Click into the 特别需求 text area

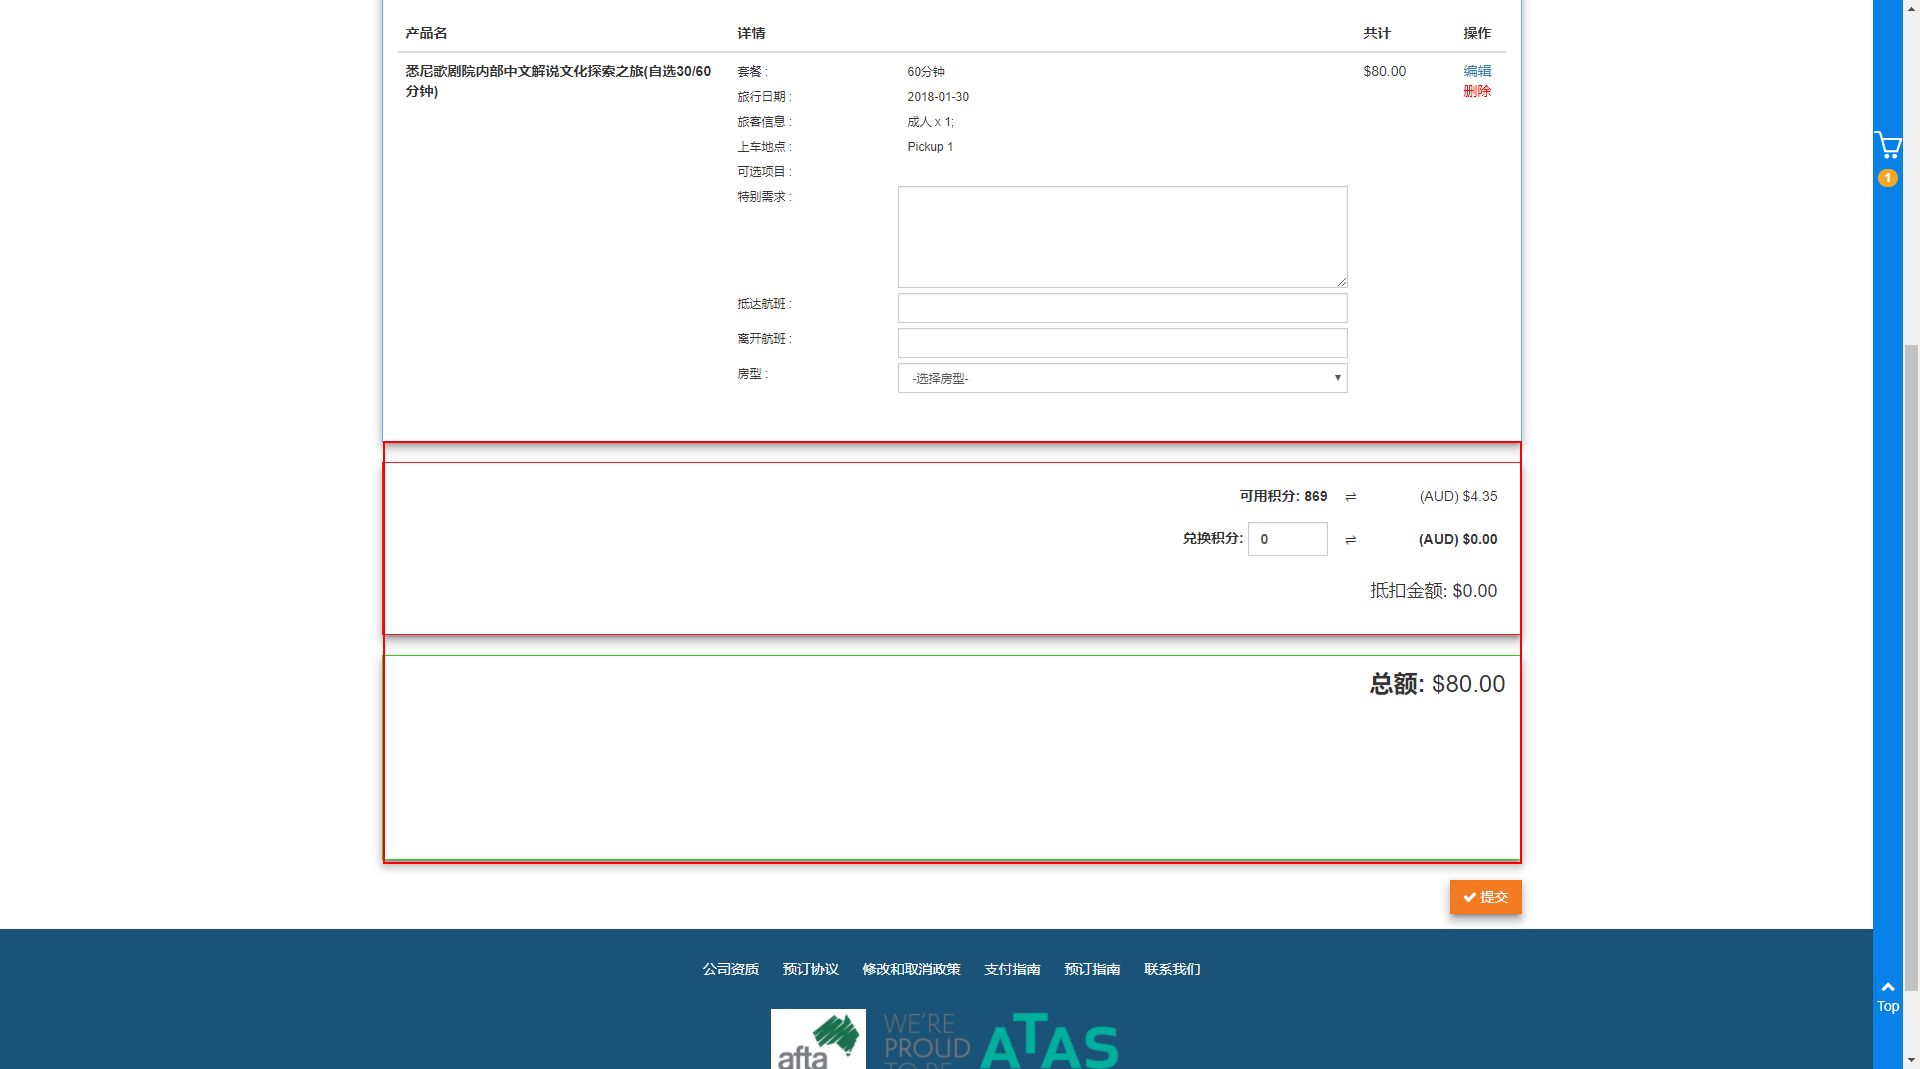point(1121,237)
